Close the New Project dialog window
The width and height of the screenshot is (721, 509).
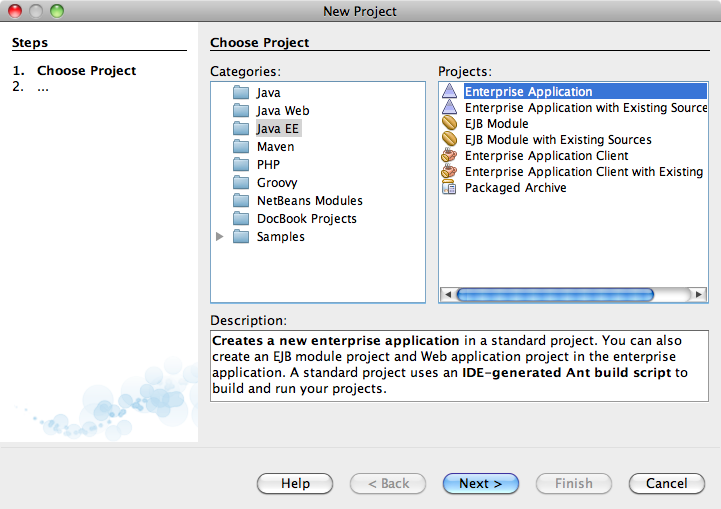coord(15,11)
